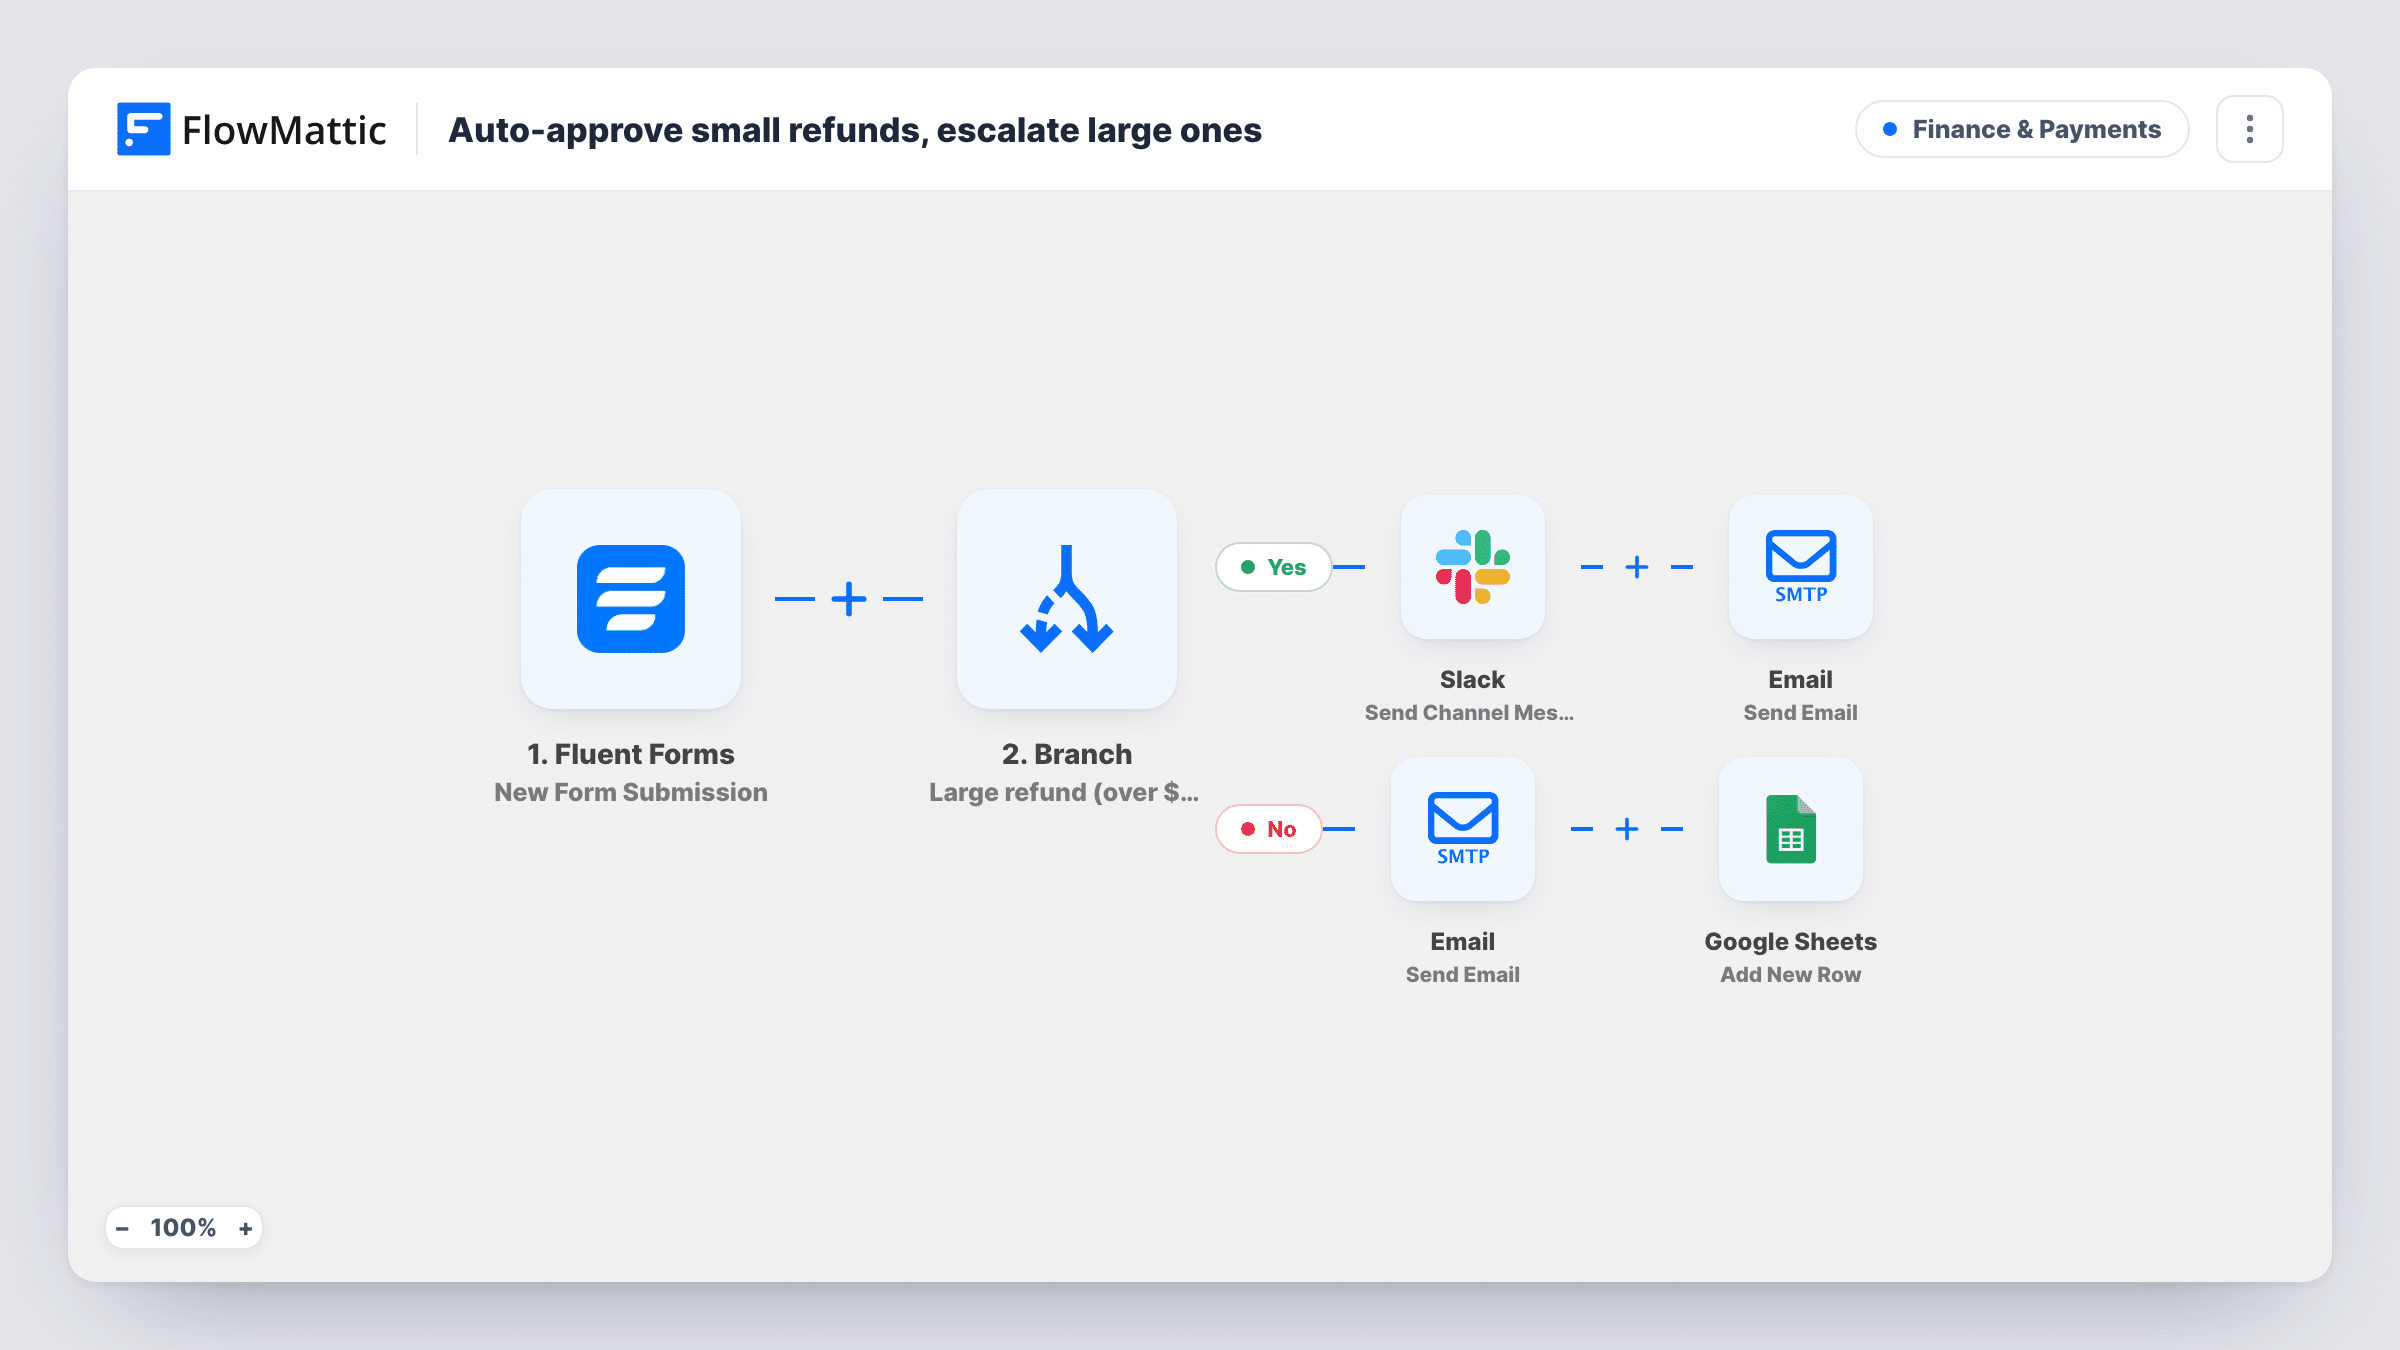Add step between Slack and Email
2400x1350 pixels.
1637,567
